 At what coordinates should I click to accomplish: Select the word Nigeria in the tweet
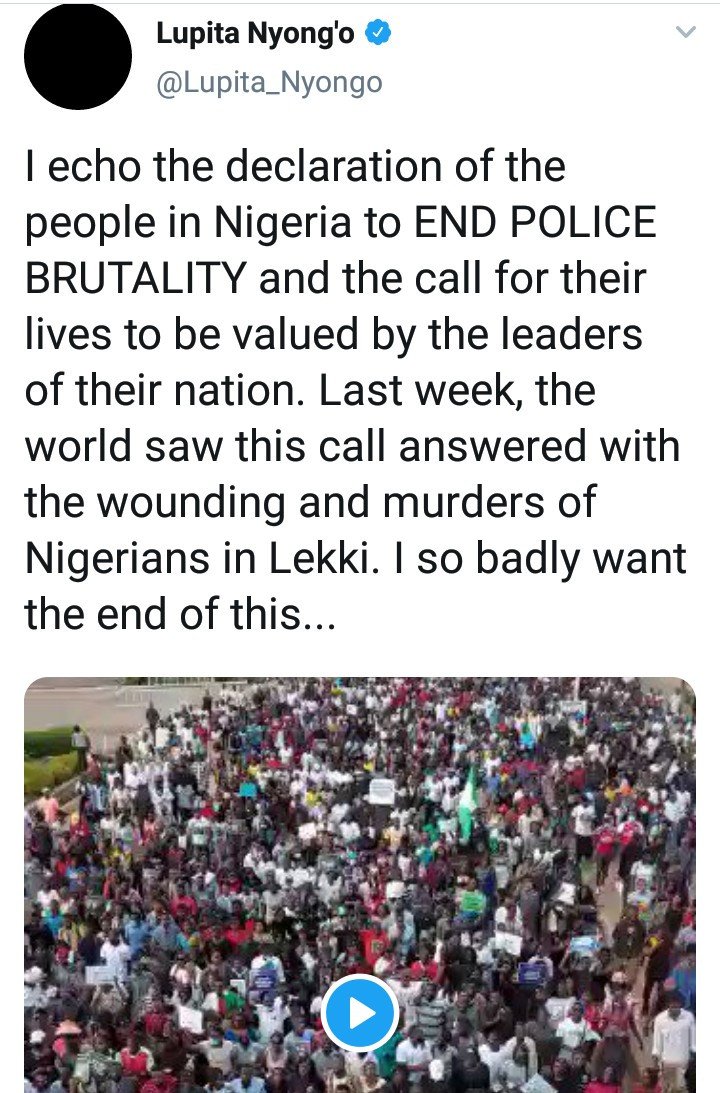(282, 224)
